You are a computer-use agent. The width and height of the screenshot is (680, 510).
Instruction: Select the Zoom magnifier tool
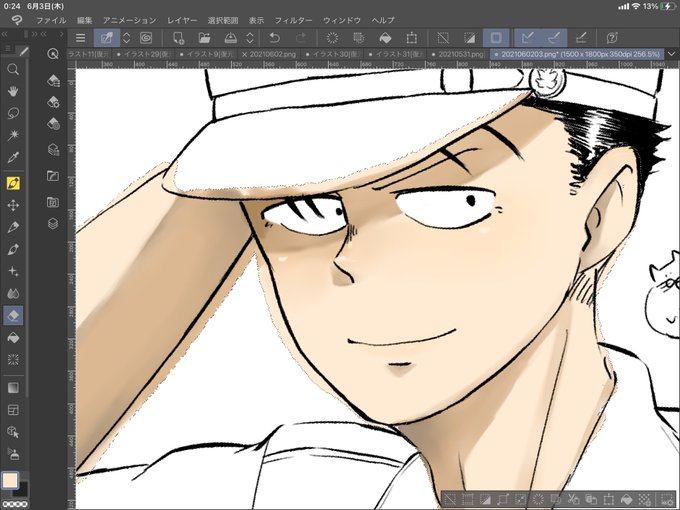click(13, 69)
